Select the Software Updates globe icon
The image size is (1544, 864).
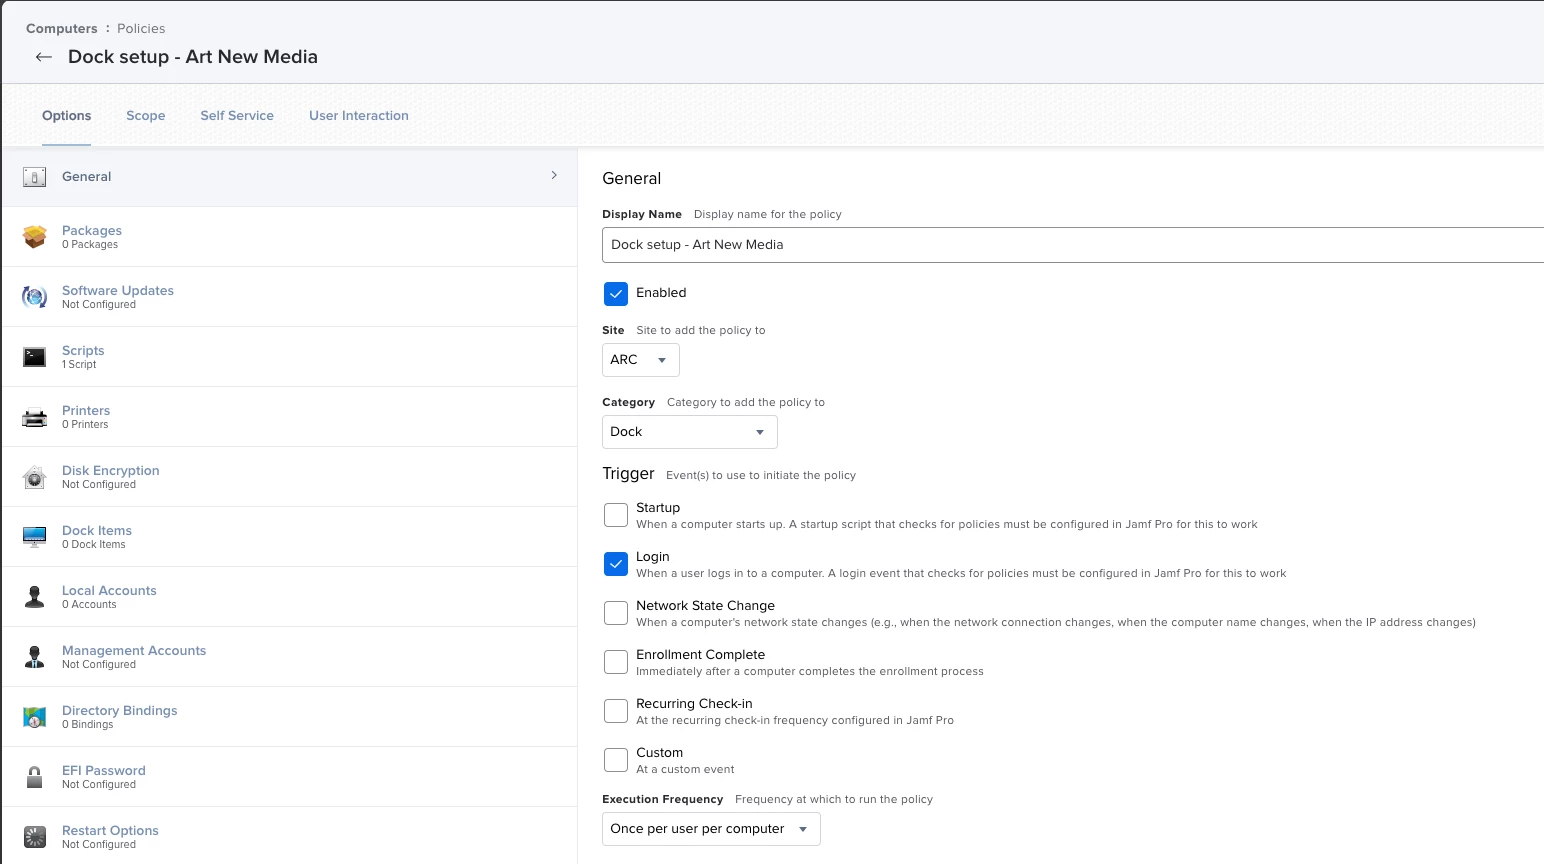35,297
